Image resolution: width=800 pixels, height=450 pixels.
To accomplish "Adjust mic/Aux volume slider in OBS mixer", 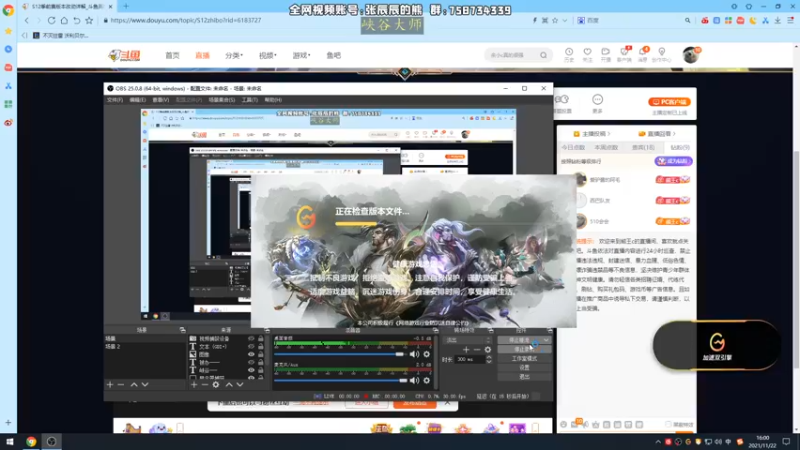I will click(x=340, y=380).
